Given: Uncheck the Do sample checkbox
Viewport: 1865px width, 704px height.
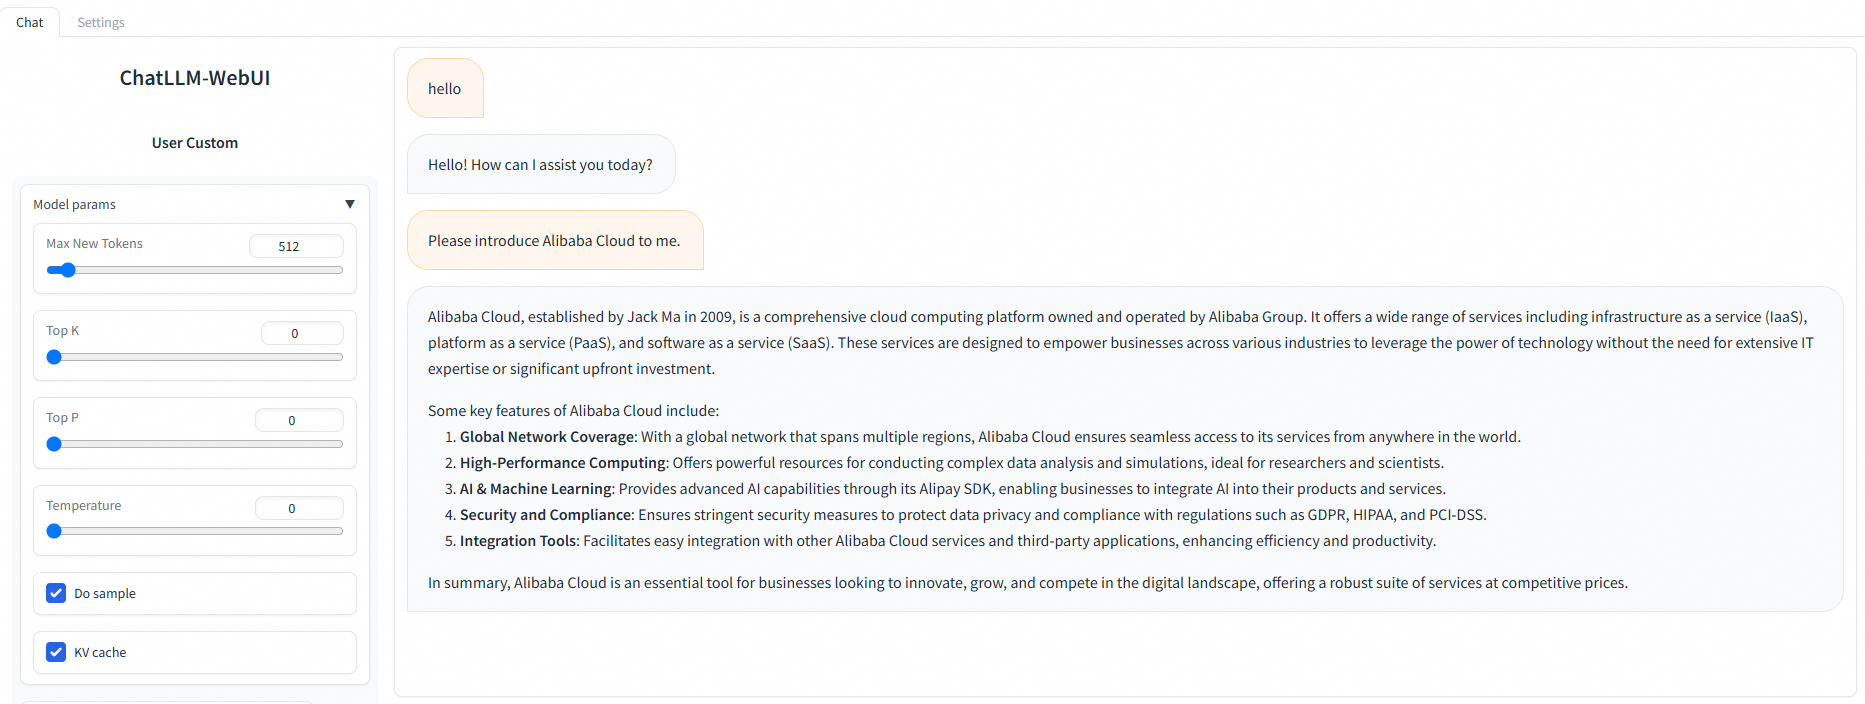Looking at the screenshot, I should click(56, 593).
